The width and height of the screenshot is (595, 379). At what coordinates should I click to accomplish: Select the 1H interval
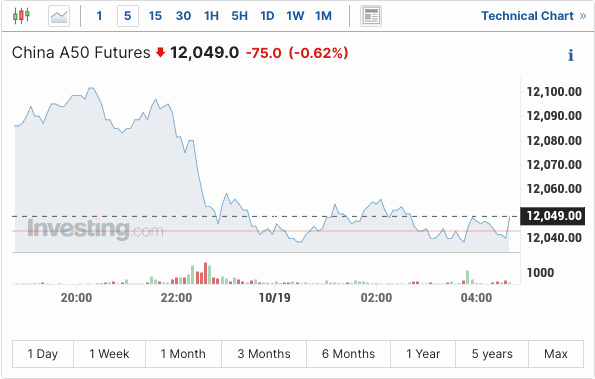click(x=211, y=16)
